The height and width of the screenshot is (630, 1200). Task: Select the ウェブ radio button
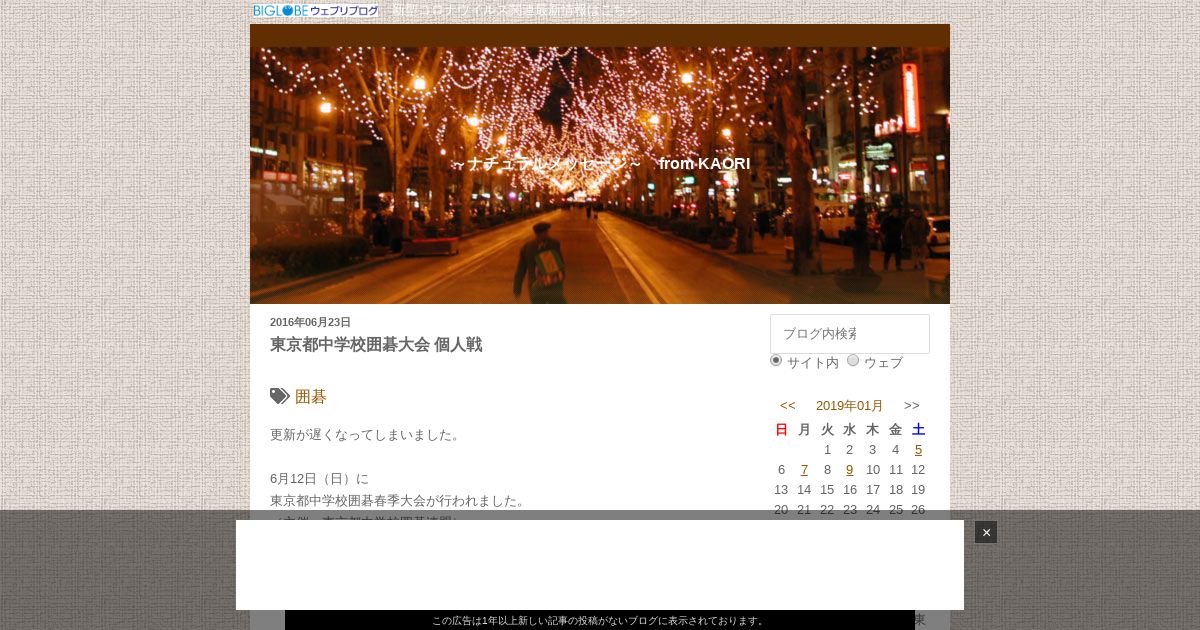(x=853, y=360)
